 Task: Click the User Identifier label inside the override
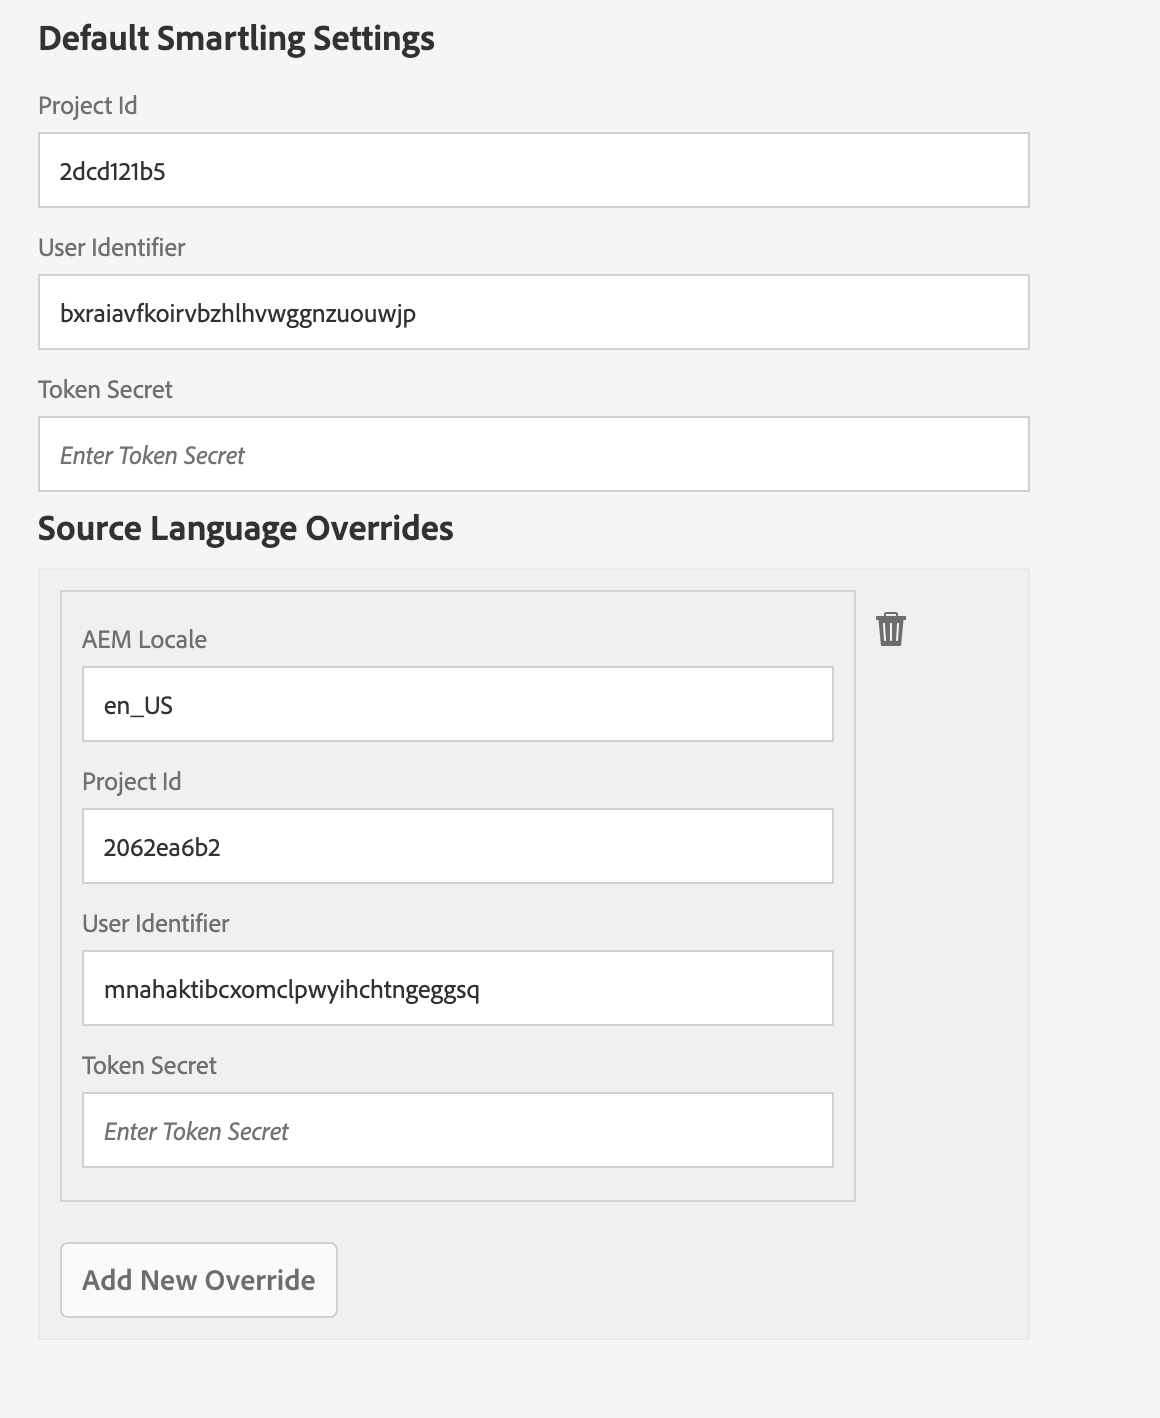click(x=156, y=924)
